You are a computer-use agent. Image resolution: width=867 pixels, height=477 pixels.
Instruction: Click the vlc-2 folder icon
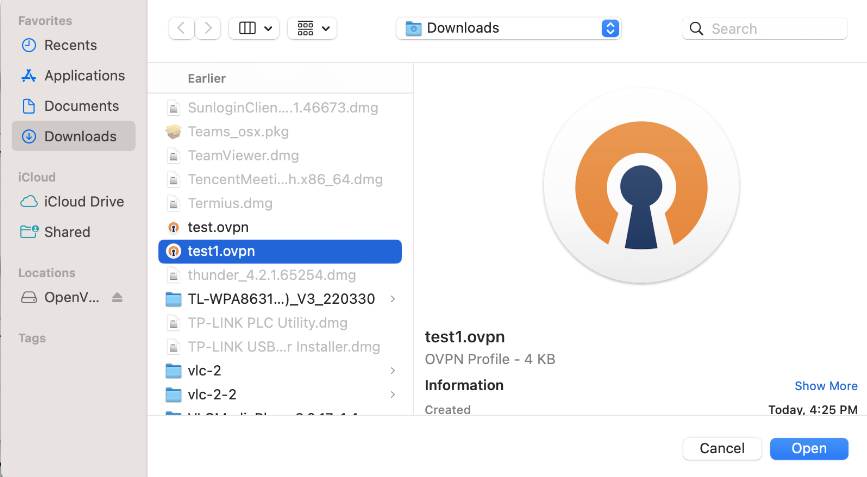point(174,371)
